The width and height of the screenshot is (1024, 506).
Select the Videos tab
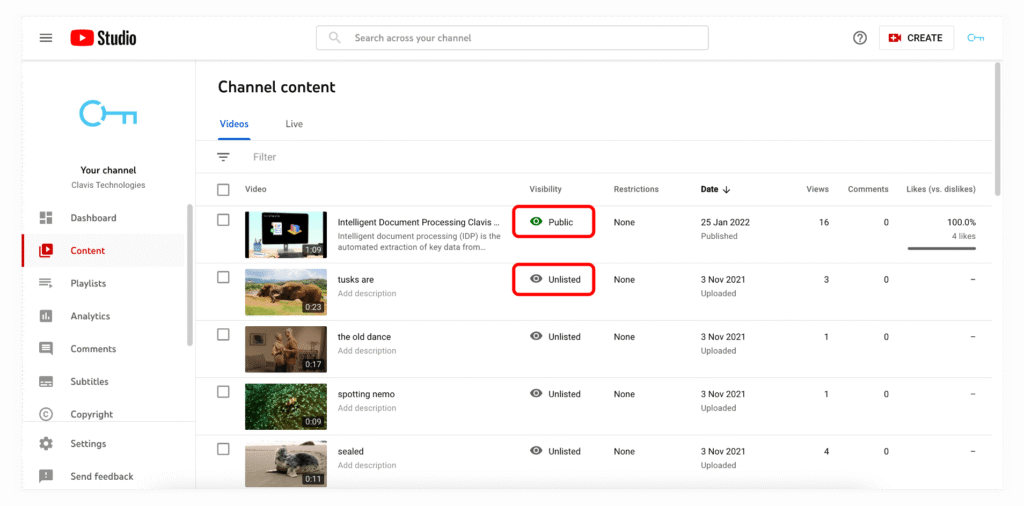point(234,124)
